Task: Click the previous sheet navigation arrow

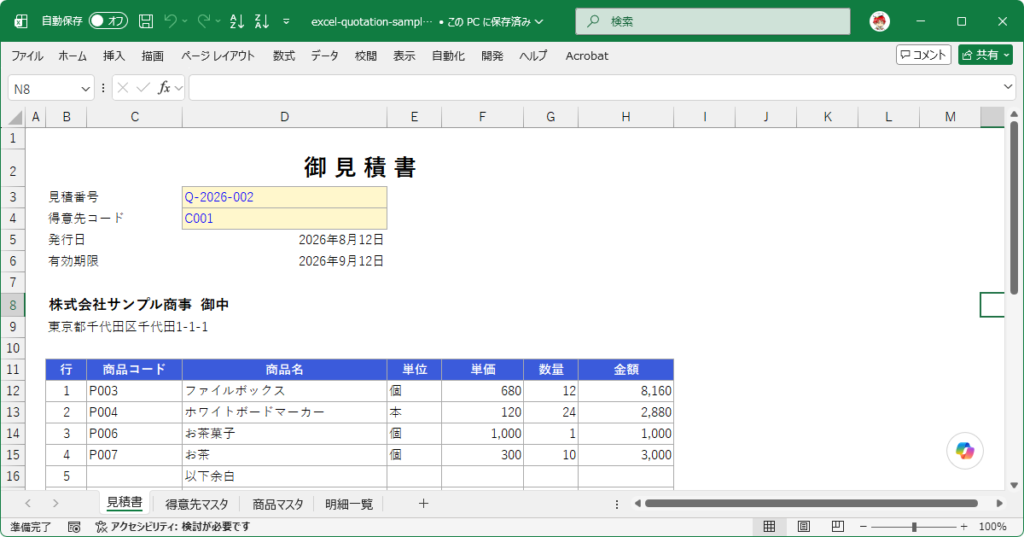Action: pos(27,503)
